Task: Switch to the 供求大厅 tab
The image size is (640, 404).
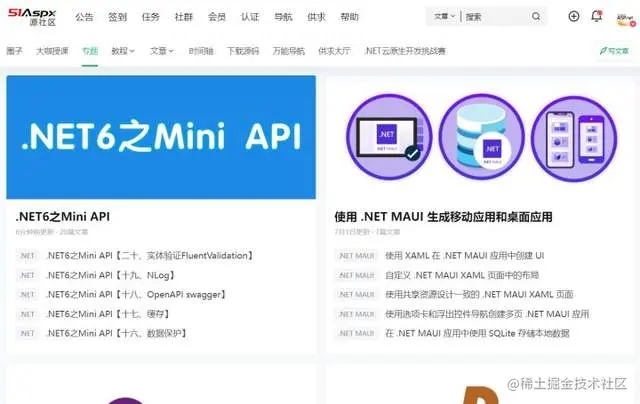Action: click(334, 51)
